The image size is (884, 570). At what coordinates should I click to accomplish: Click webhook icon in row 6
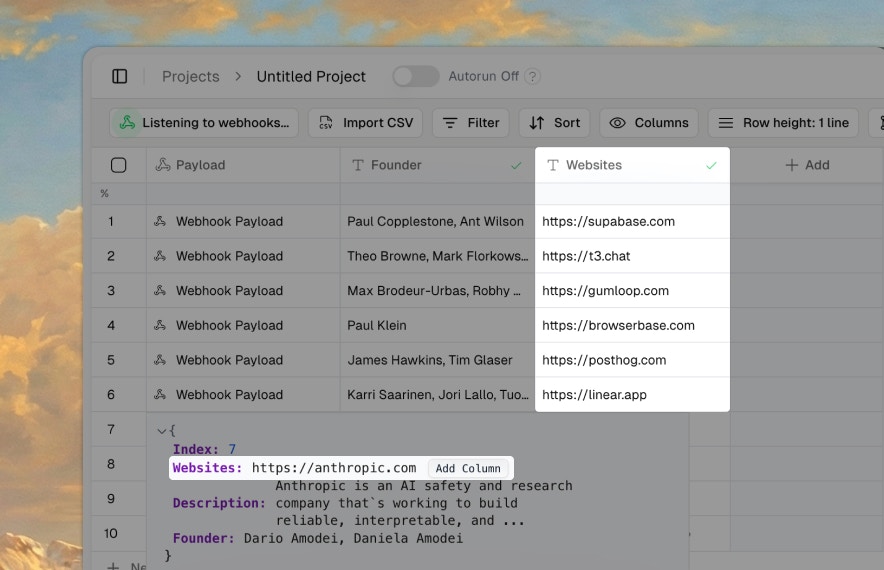tap(160, 394)
